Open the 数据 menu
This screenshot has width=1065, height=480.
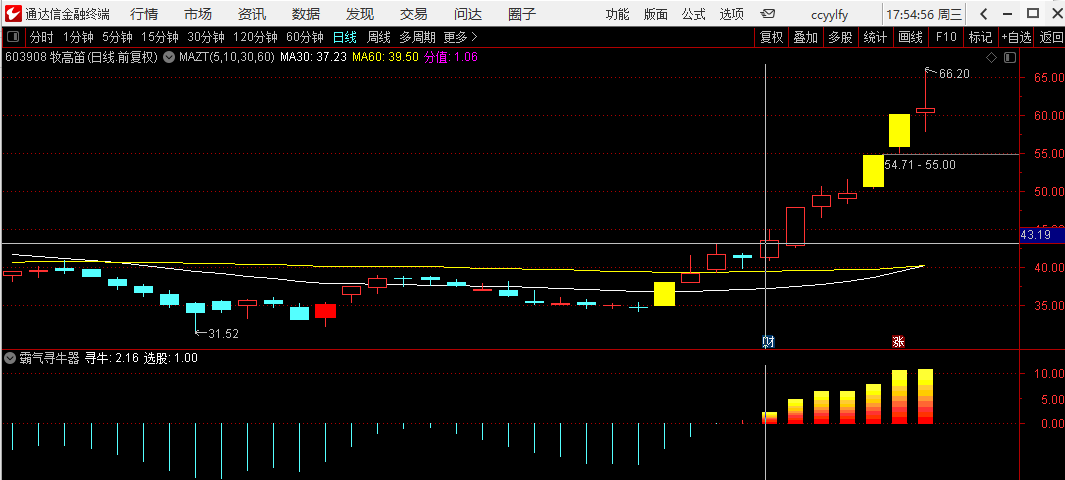coord(306,14)
